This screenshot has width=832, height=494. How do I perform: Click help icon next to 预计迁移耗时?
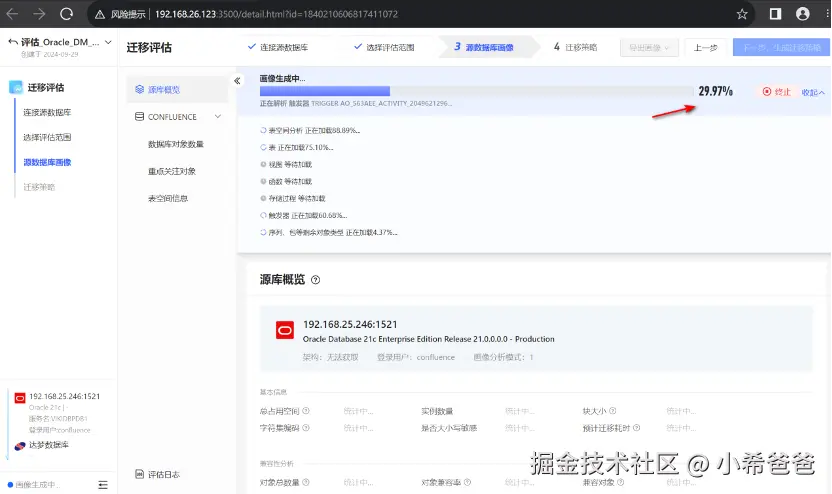tap(636, 428)
